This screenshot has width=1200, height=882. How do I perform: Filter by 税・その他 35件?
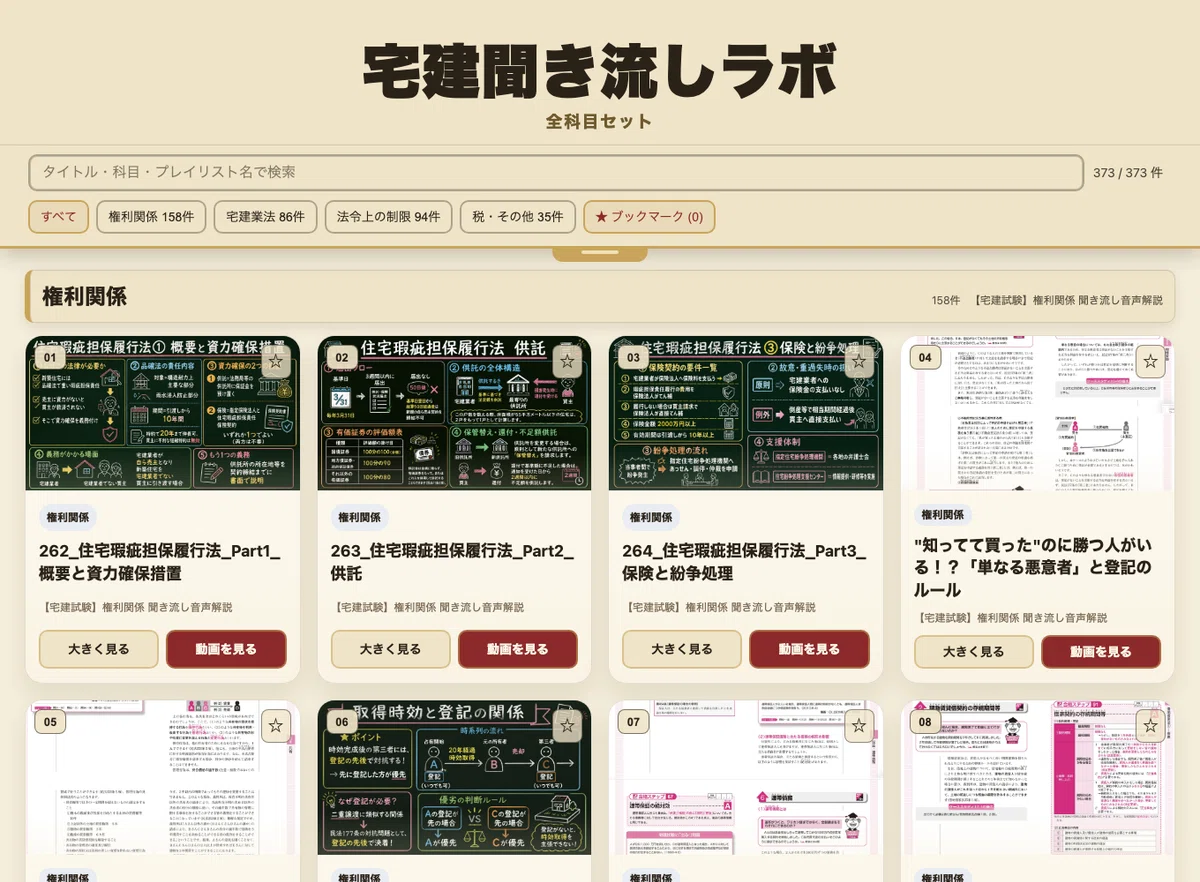[518, 217]
